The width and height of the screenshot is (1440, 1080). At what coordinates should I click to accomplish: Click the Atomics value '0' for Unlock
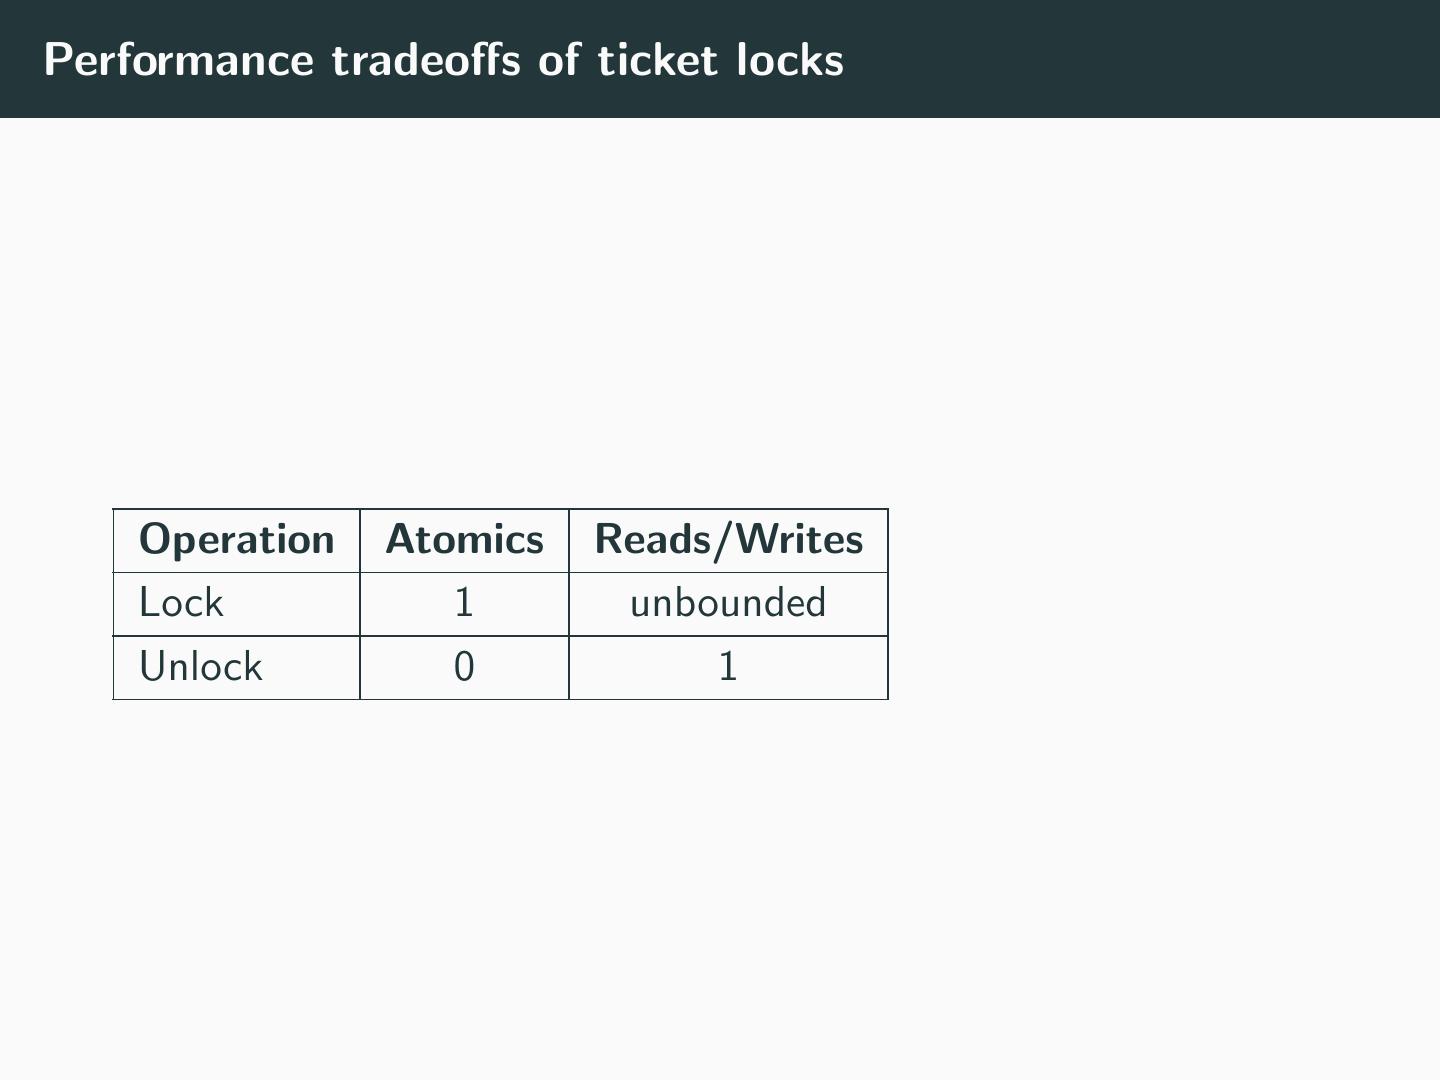pos(464,667)
